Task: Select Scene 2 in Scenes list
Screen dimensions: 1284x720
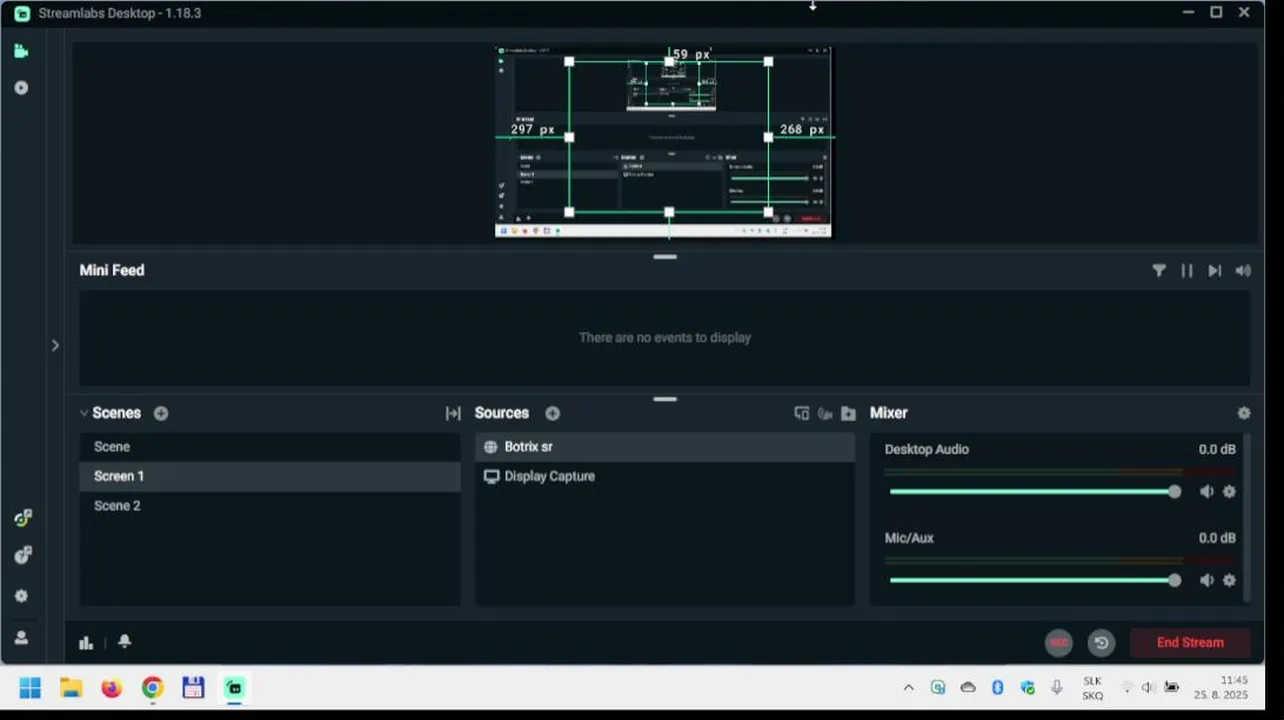Action: point(270,506)
